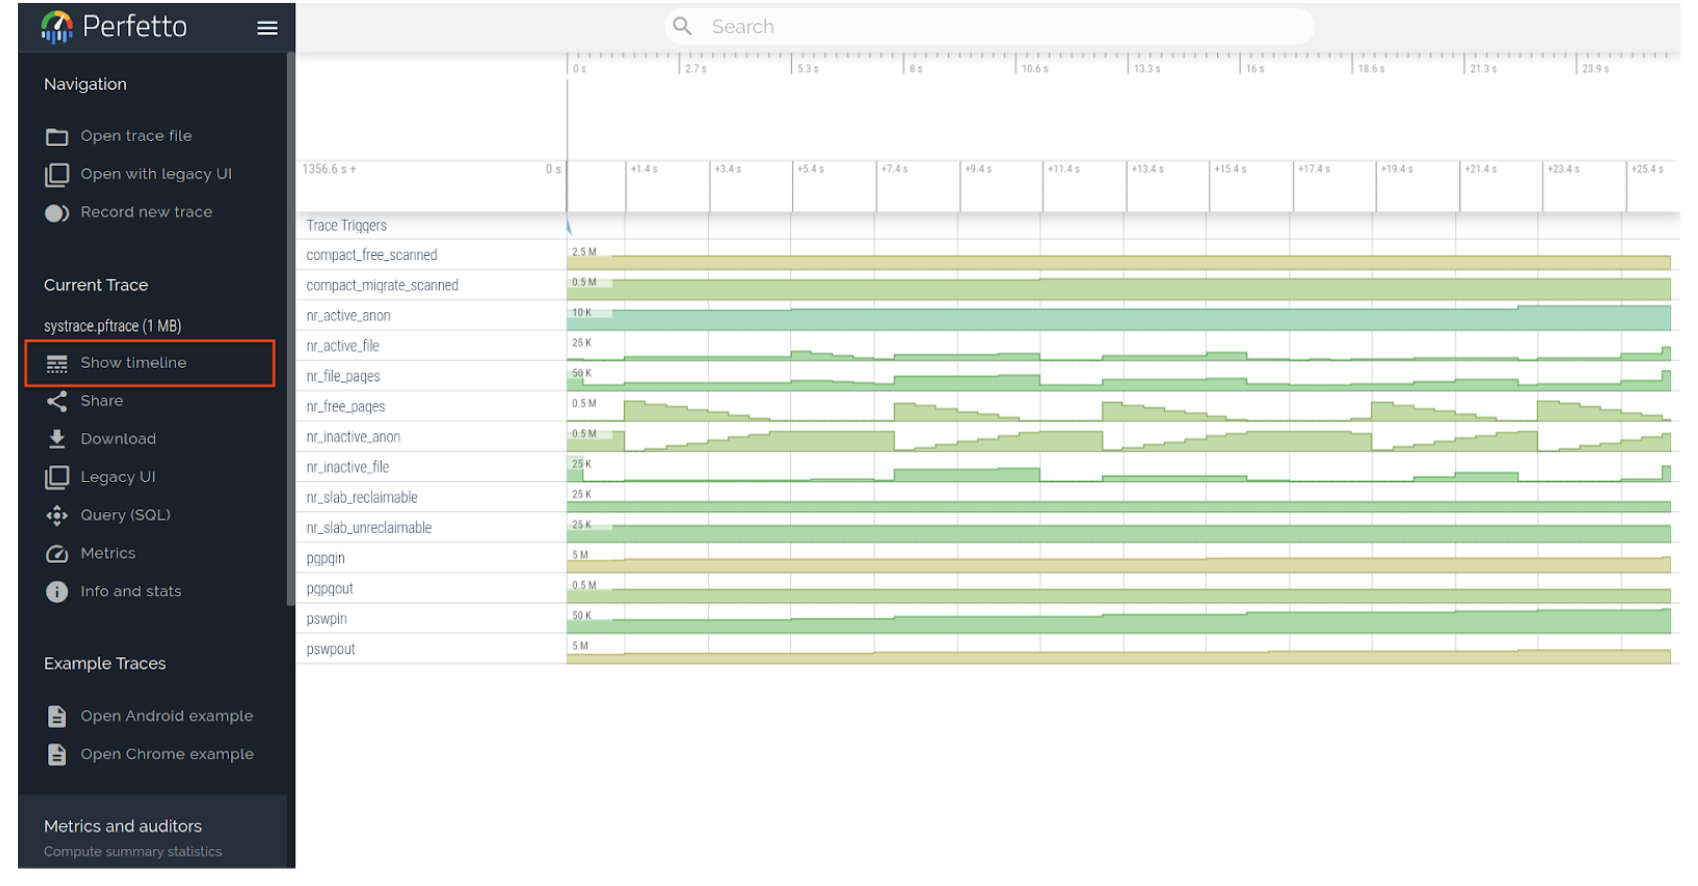
Task: Collapse the Example Traces section
Action: (105, 663)
